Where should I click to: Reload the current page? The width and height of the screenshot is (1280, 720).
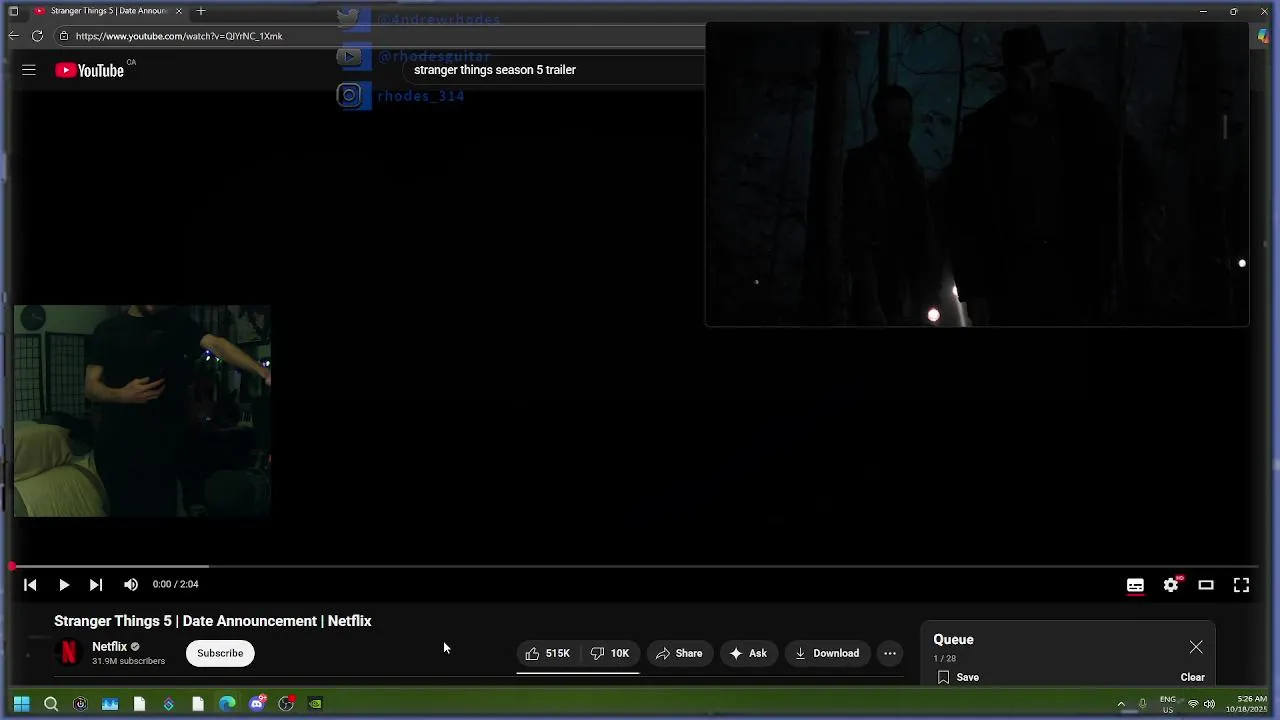click(37, 36)
